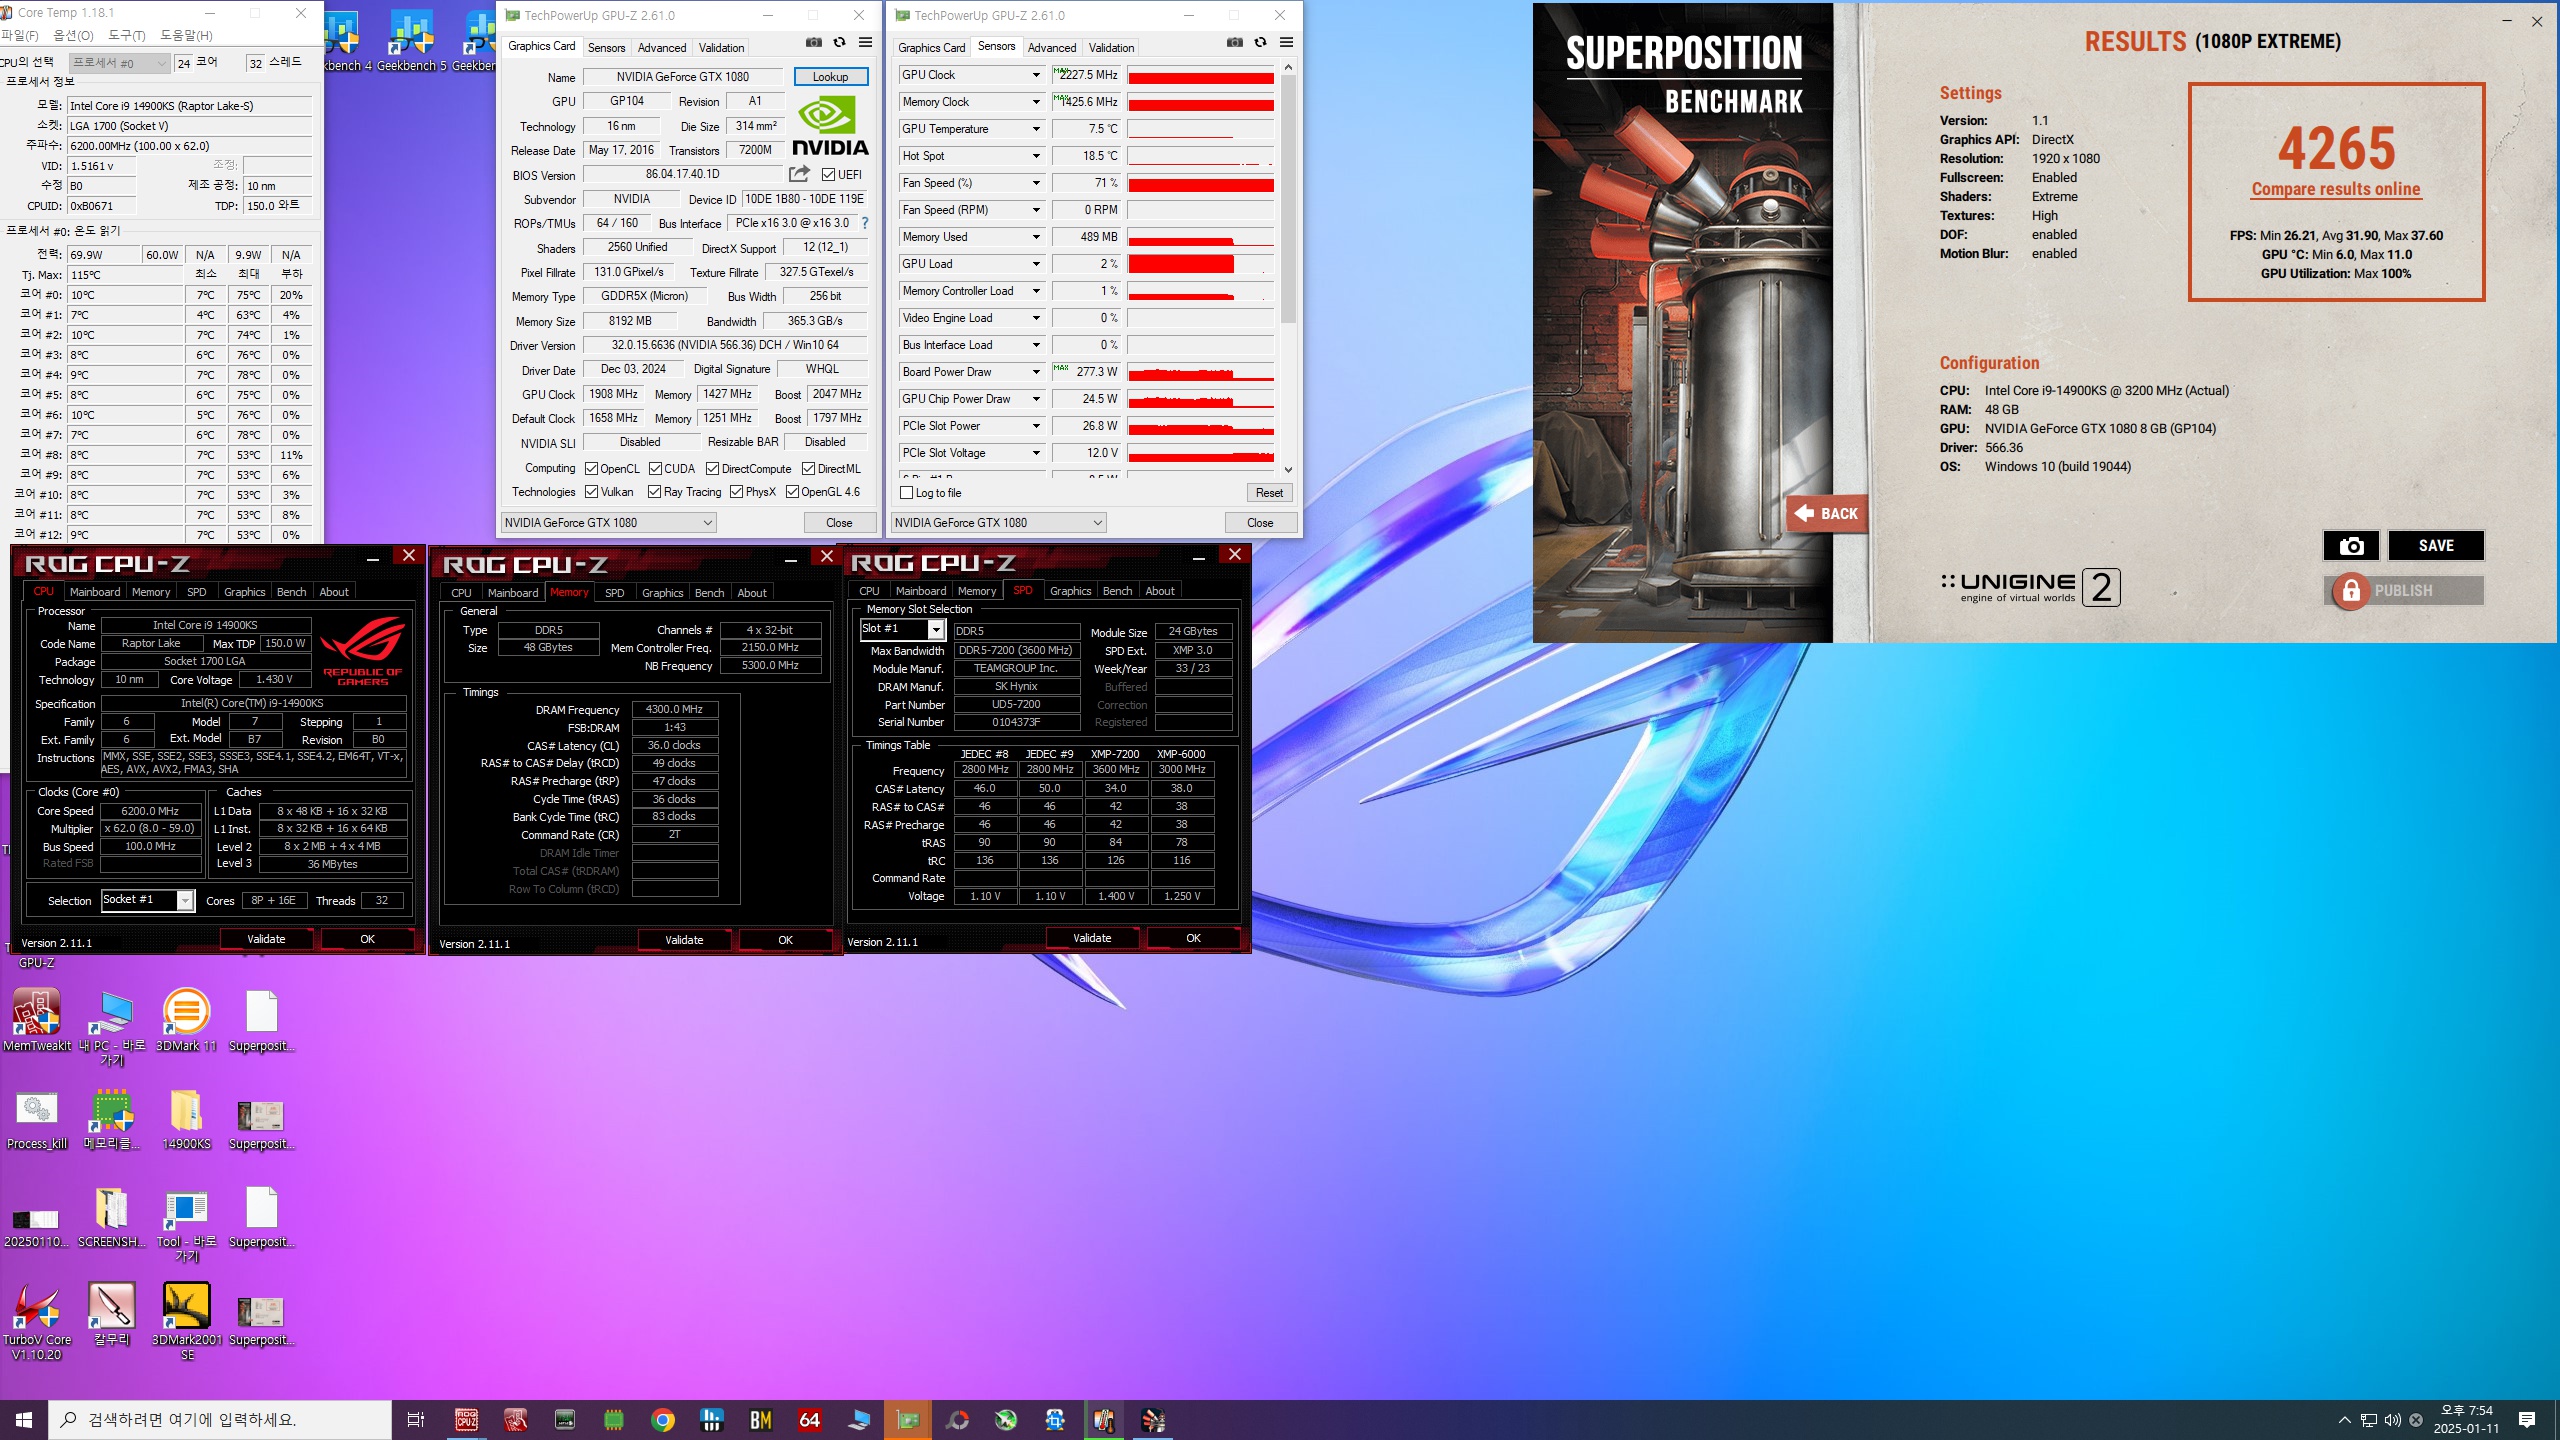The image size is (2560, 1440).
Task: Click the SAVE button in Superposition
Action: (x=2436, y=545)
